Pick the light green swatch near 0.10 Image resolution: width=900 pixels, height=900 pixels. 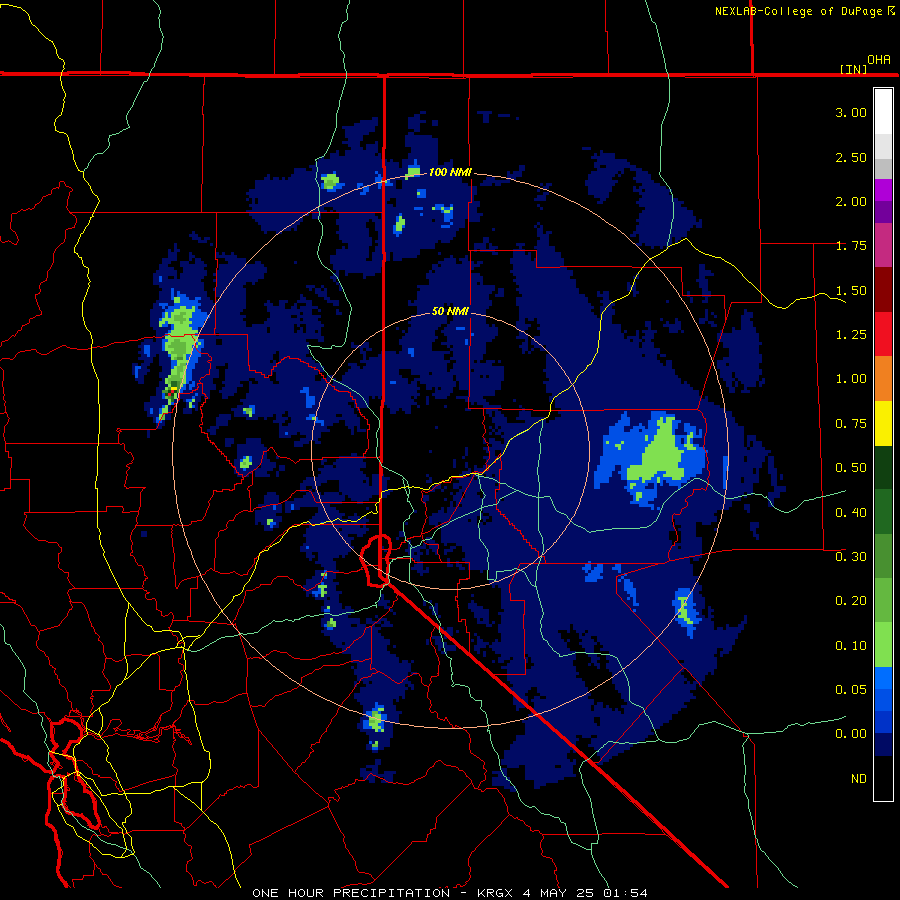pyautogui.click(x=883, y=645)
